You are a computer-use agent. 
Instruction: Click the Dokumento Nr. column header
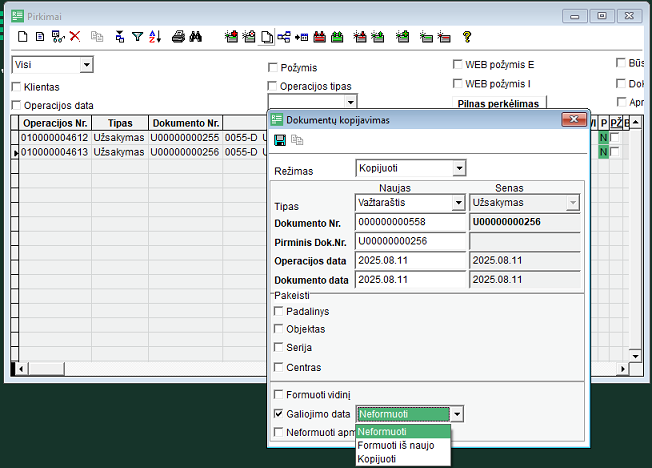[x=185, y=123]
